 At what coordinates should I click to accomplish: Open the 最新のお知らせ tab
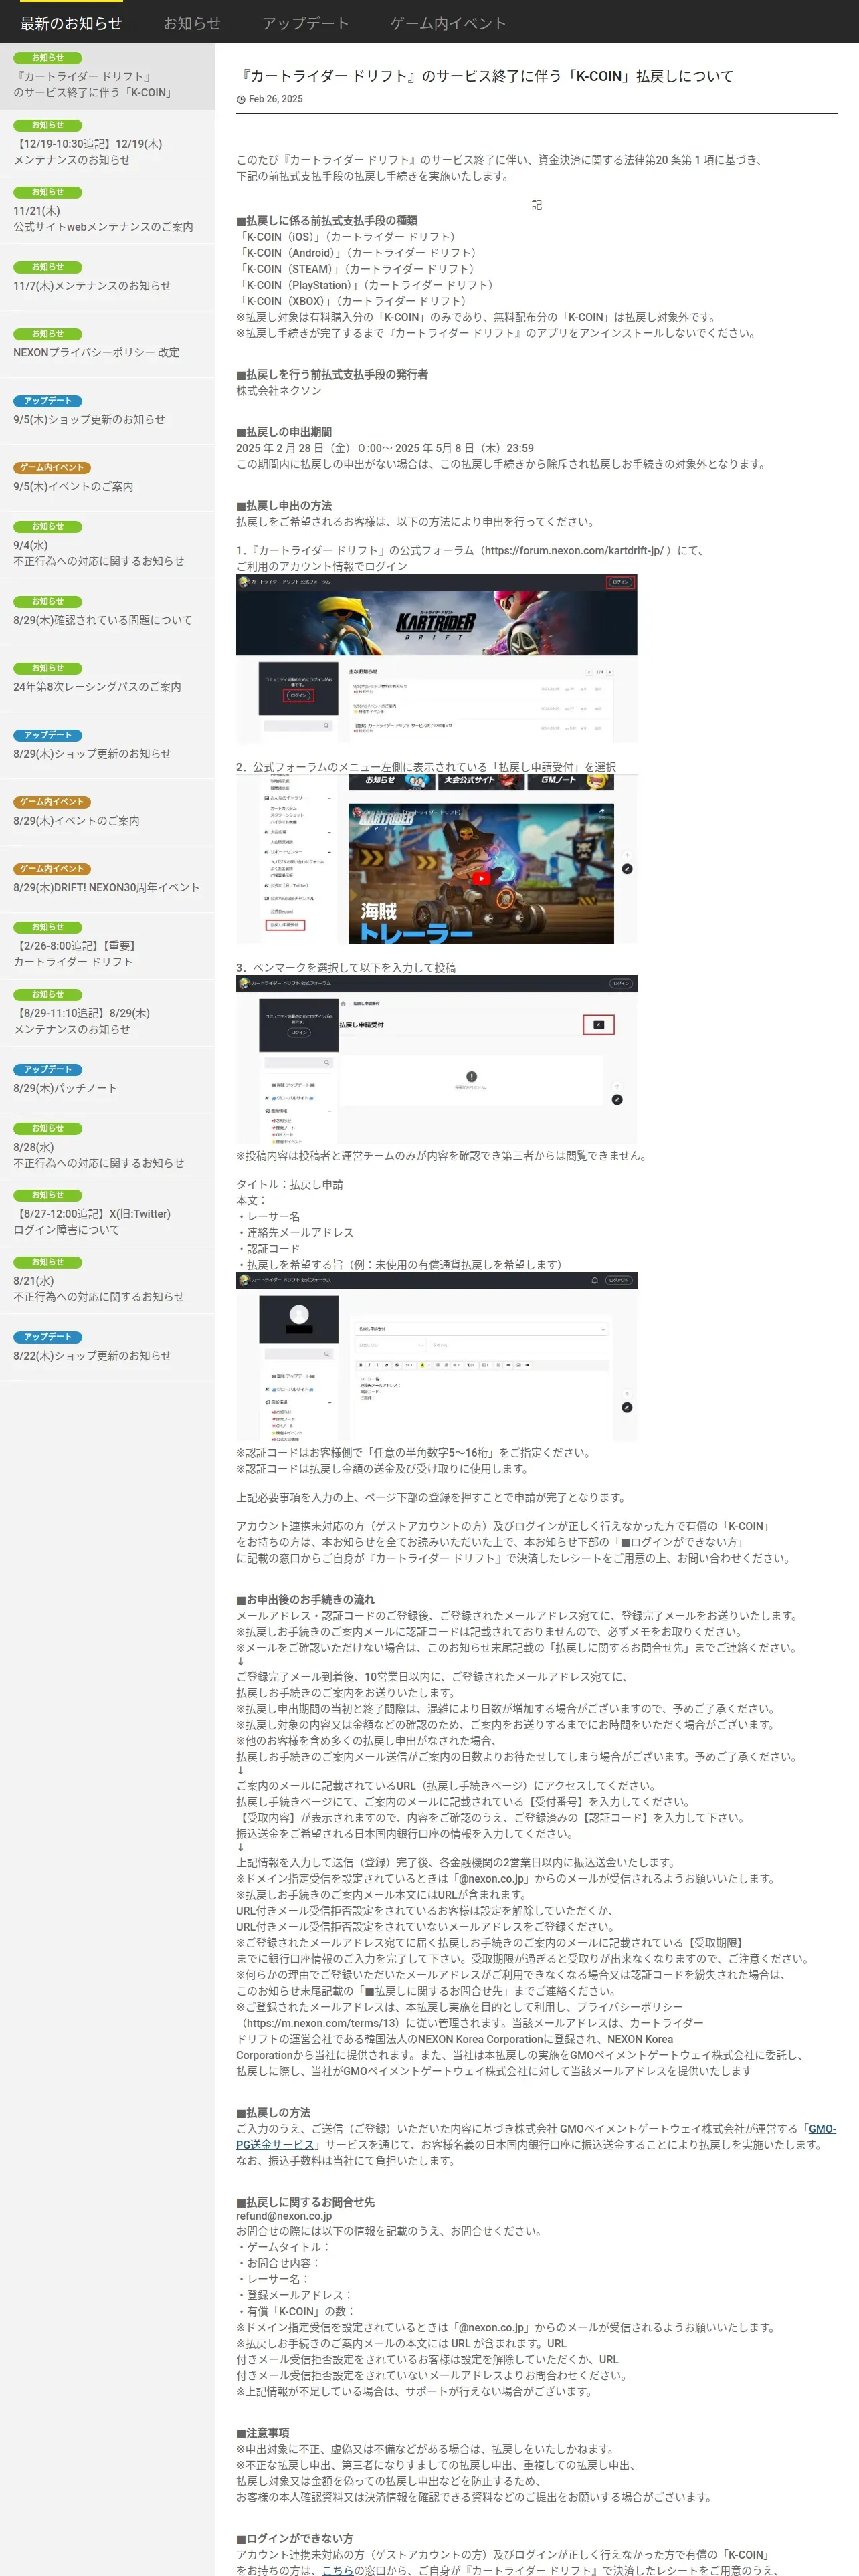tap(71, 23)
